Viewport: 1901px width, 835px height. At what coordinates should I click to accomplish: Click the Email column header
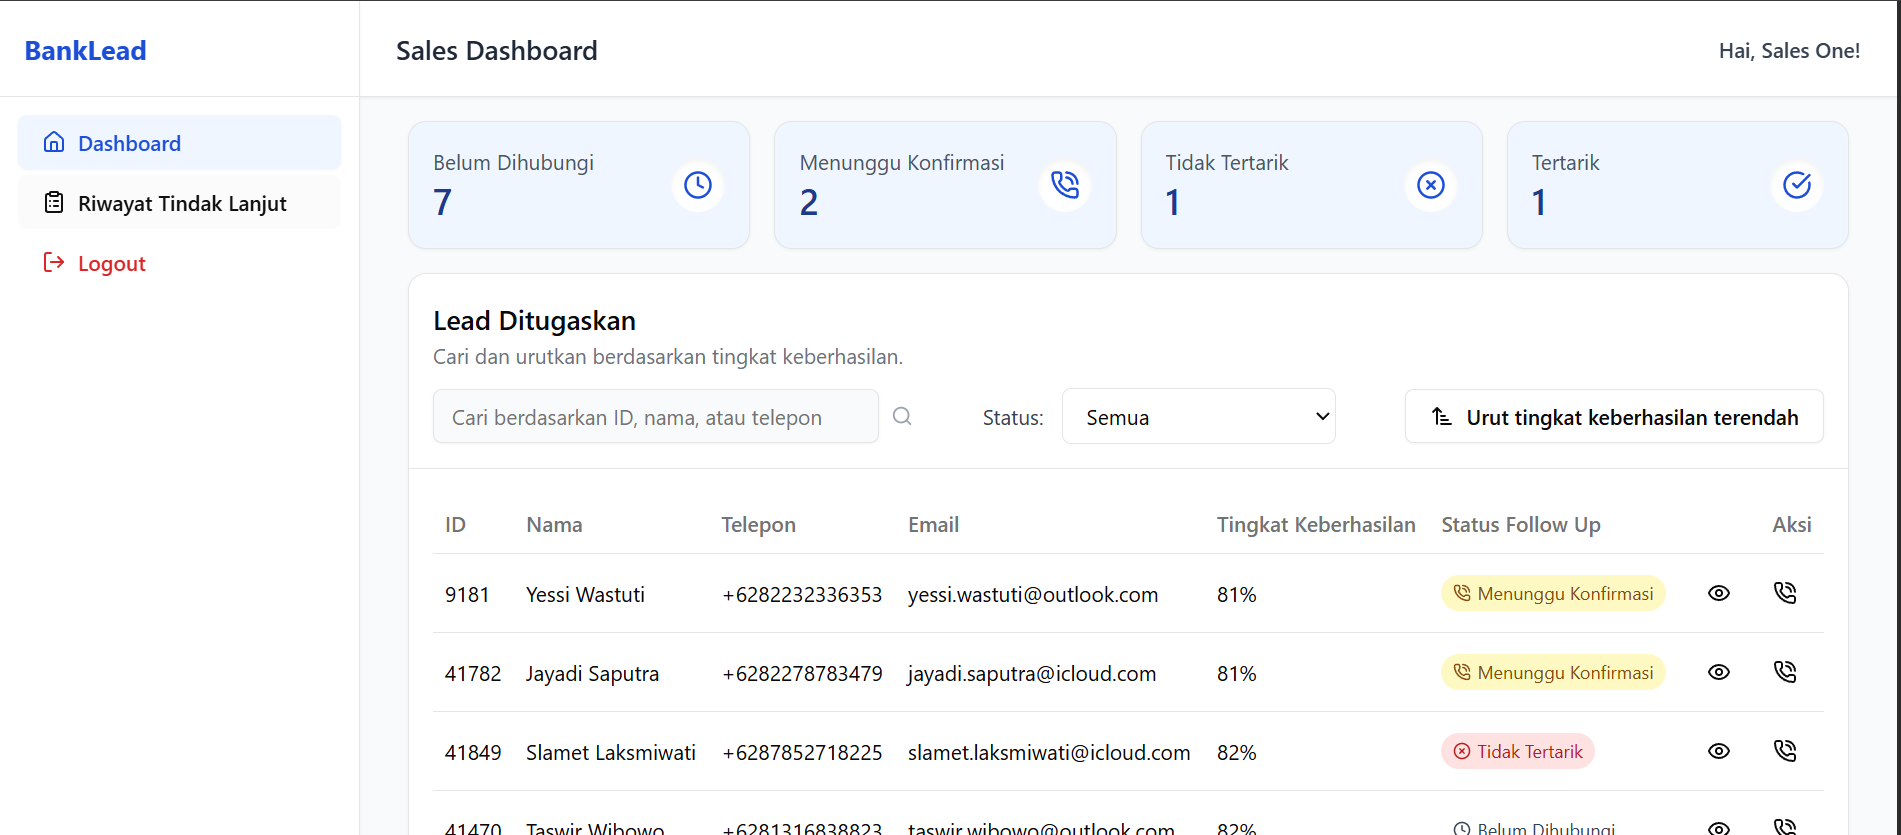pyautogui.click(x=933, y=524)
